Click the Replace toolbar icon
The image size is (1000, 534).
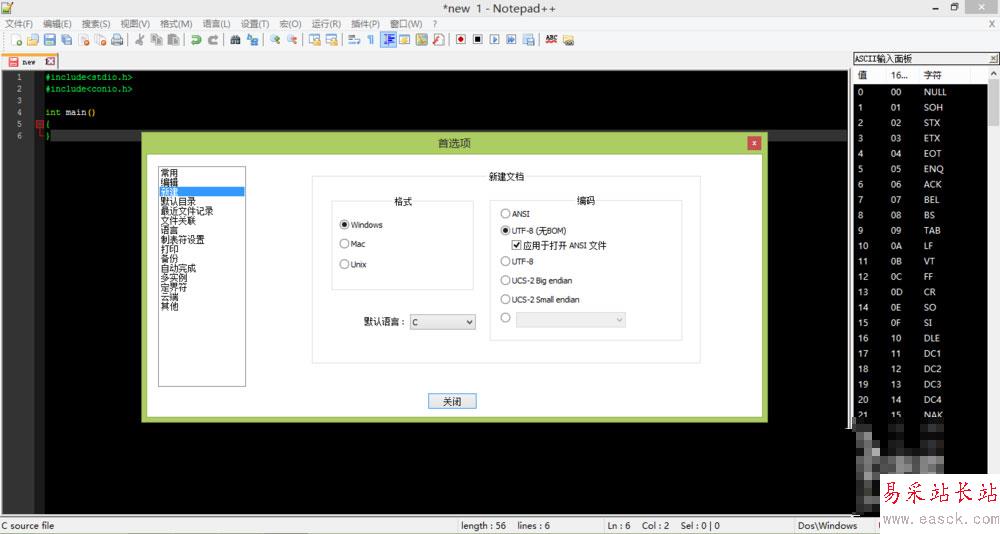pos(253,40)
